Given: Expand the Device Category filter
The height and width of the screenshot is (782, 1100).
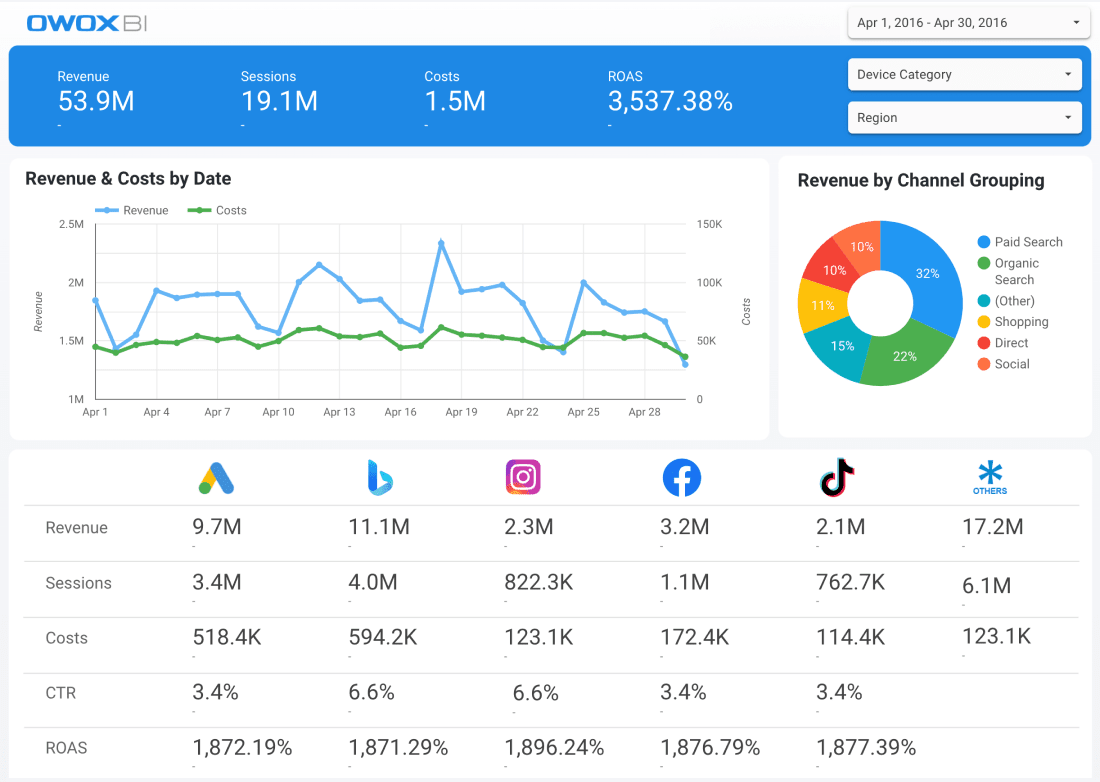Looking at the screenshot, I should (965, 74).
